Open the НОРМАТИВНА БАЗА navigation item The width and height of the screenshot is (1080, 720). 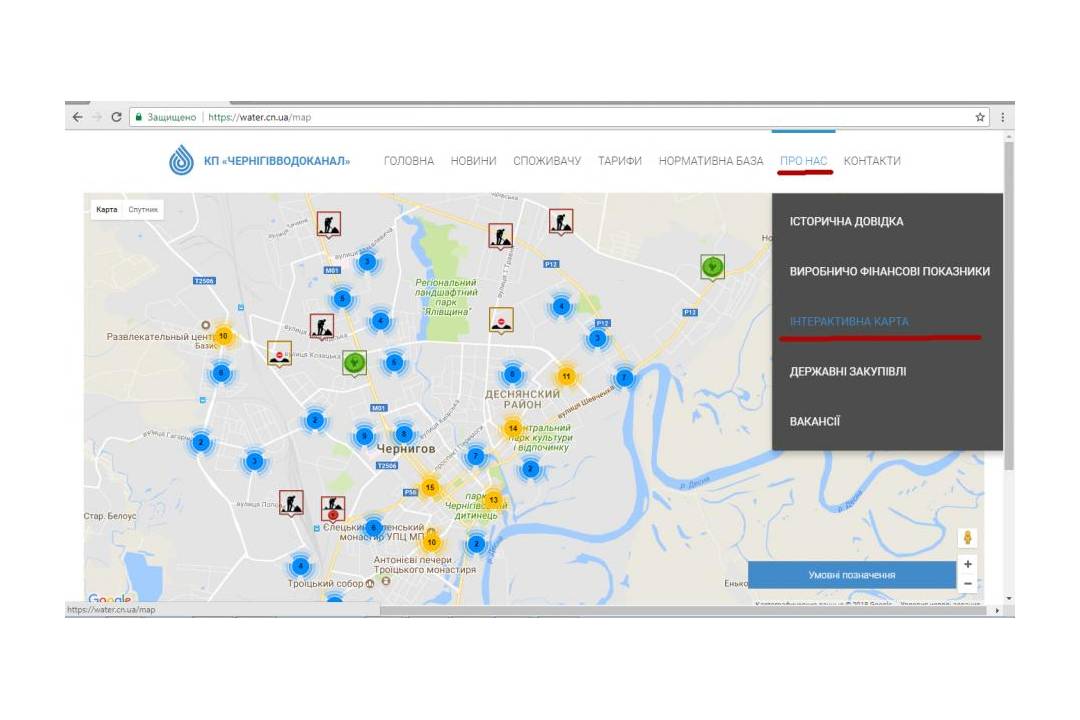[711, 161]
